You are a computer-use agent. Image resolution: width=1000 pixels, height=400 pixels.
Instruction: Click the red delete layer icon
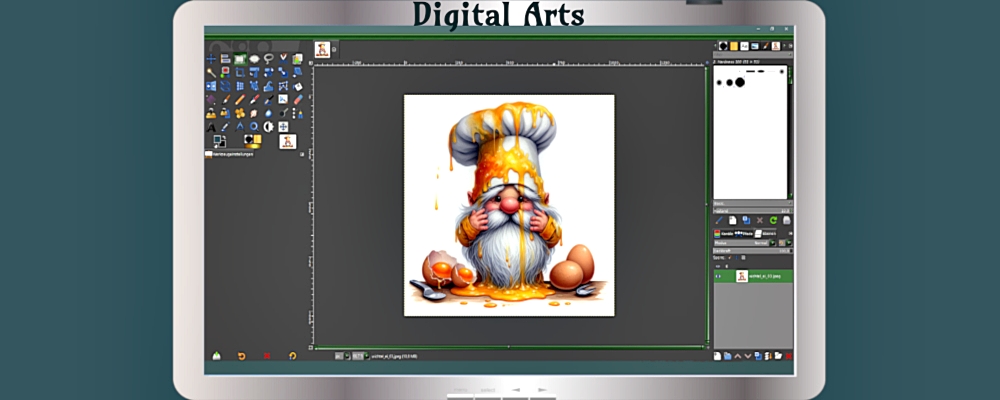tap(789, 355)
